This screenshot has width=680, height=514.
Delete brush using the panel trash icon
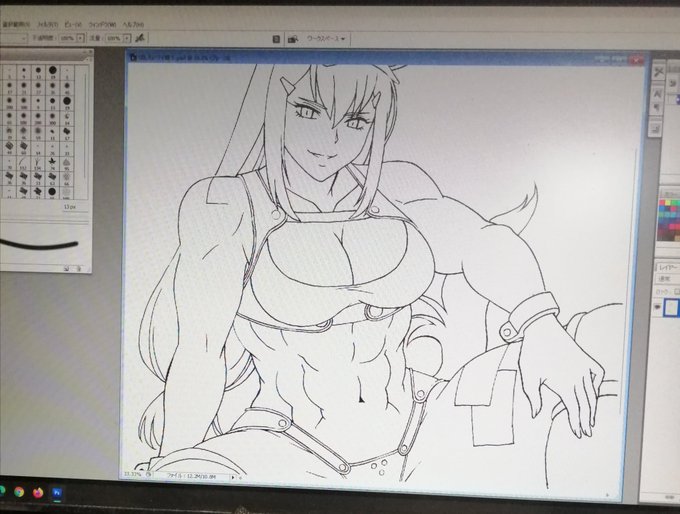[79, 269]
